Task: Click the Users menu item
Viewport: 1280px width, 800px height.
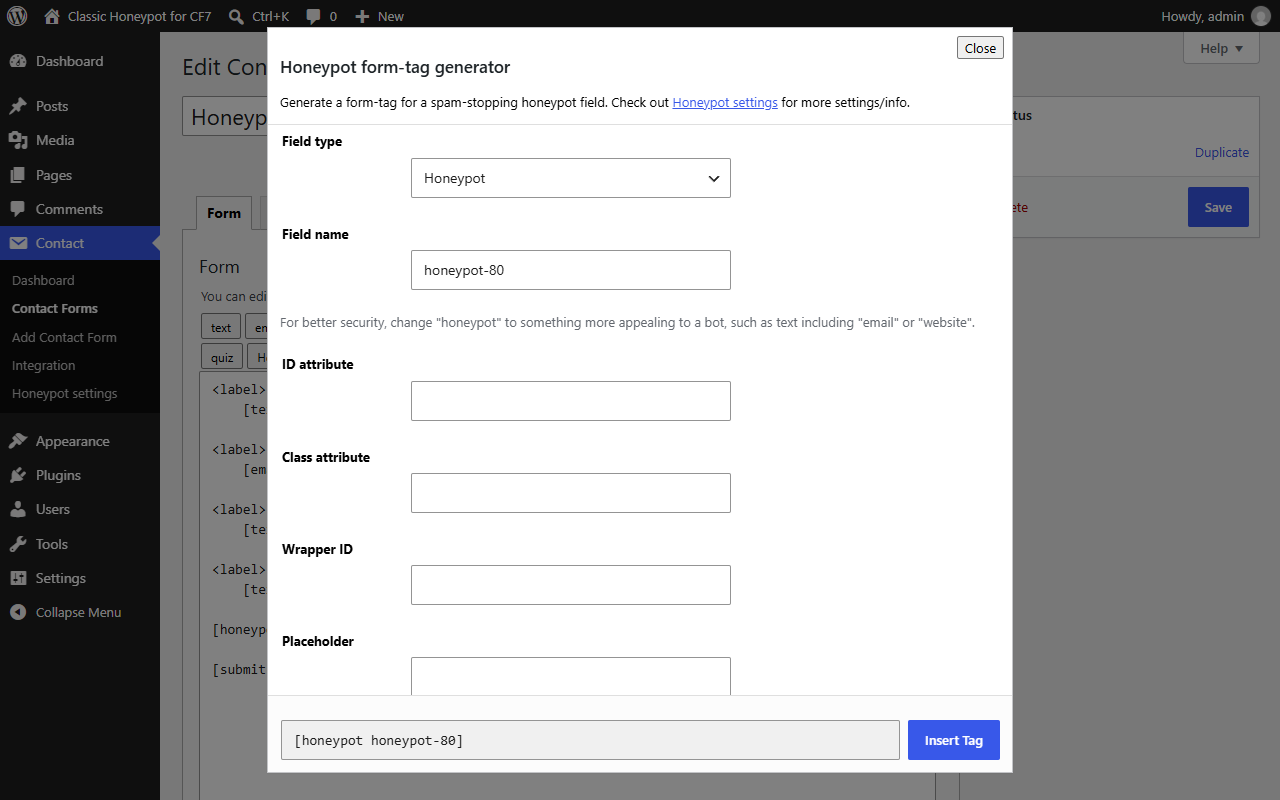Action: tap(80, 509)
